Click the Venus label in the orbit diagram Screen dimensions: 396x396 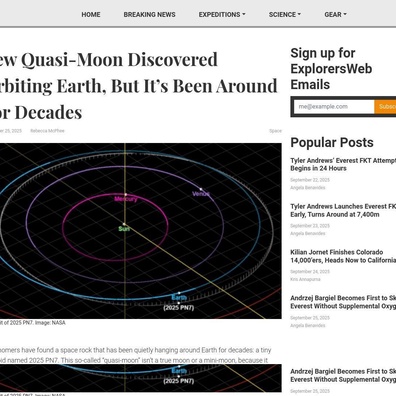(201, 194)
